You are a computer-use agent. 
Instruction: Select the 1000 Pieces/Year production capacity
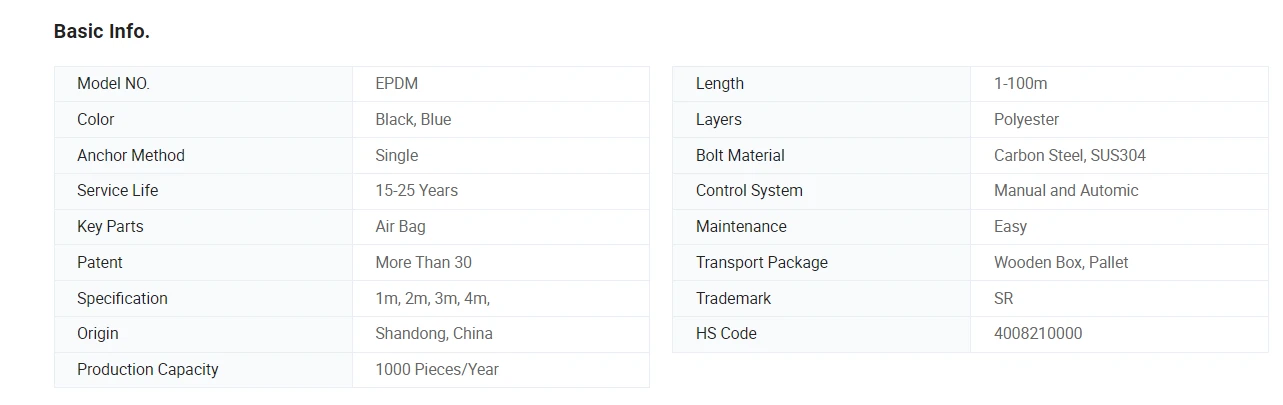pyautogui.click(x=436, y=370)
